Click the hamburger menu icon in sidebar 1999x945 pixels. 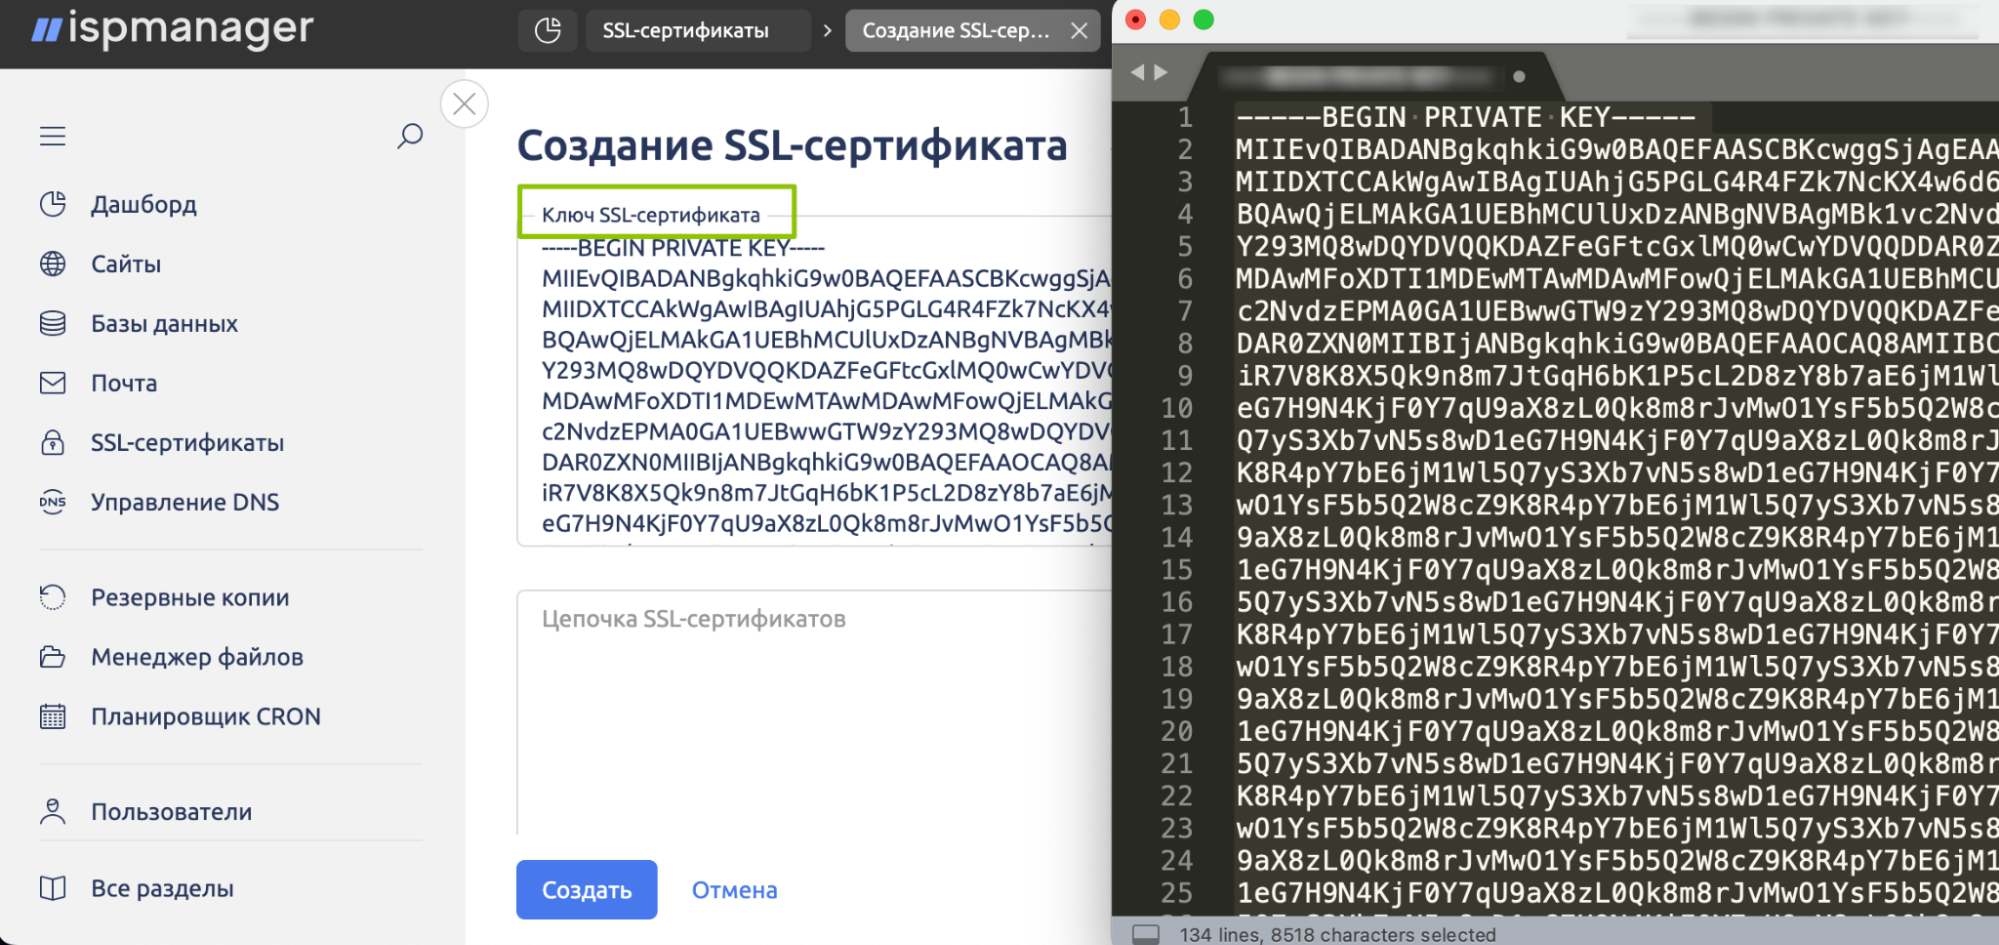tap(53, 136)
